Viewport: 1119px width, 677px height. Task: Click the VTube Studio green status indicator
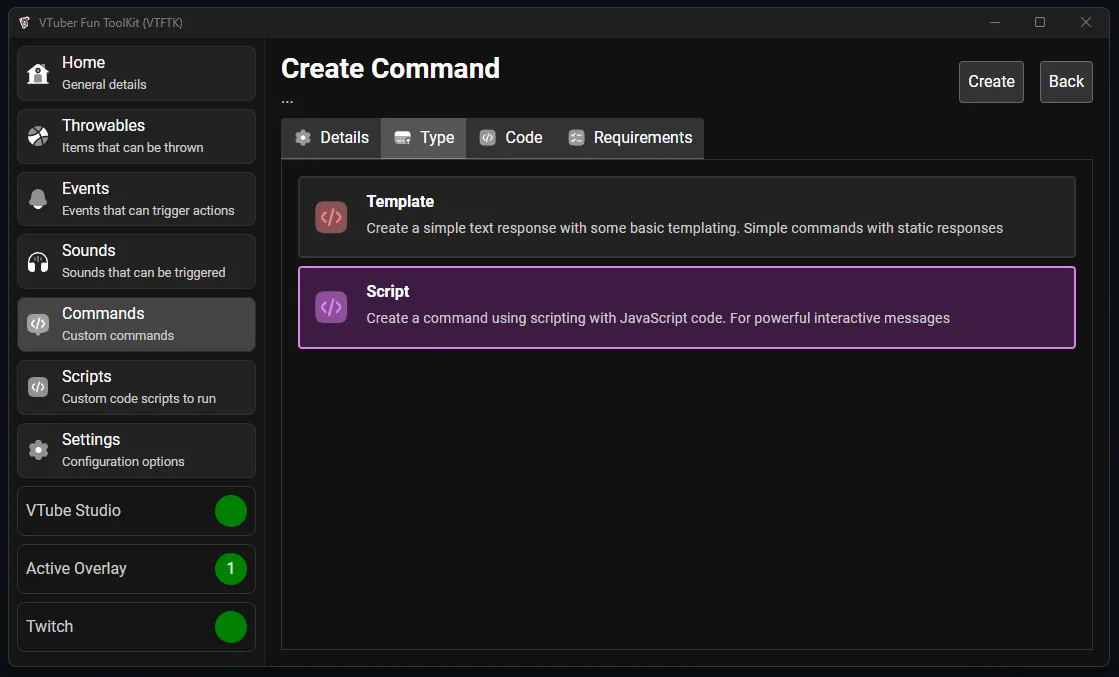[231, 511]
